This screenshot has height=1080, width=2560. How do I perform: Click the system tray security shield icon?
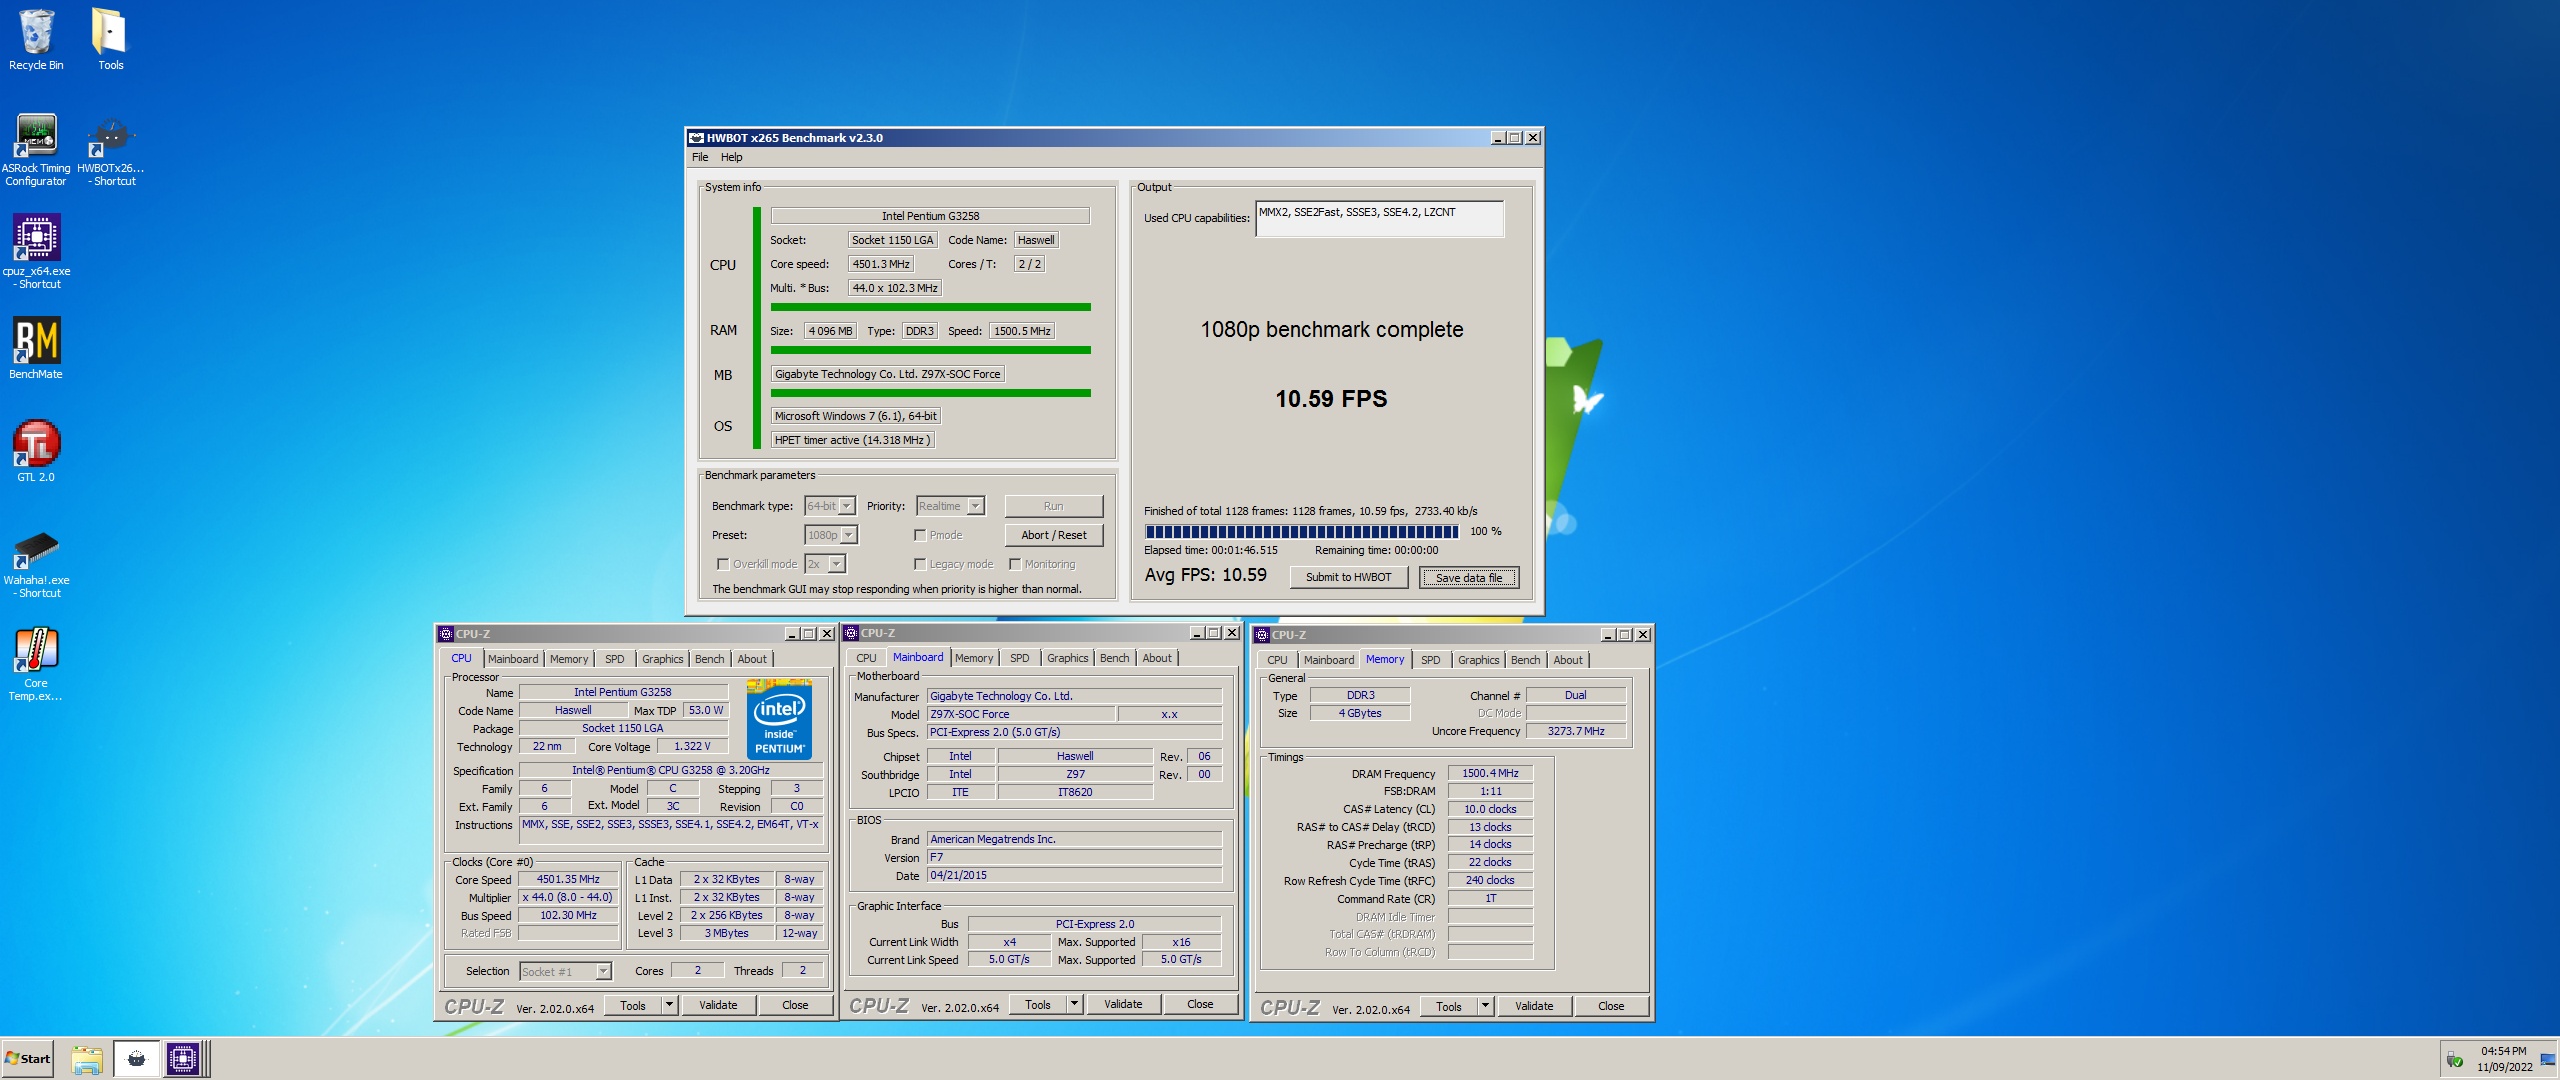click(2454, 1060)
